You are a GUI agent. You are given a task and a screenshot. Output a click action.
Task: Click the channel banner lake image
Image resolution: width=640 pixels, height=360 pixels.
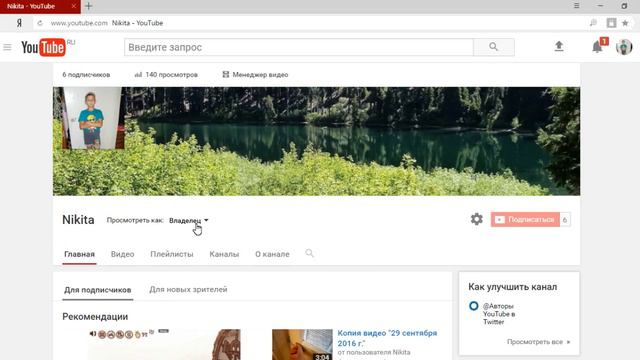tap(316, 141)
